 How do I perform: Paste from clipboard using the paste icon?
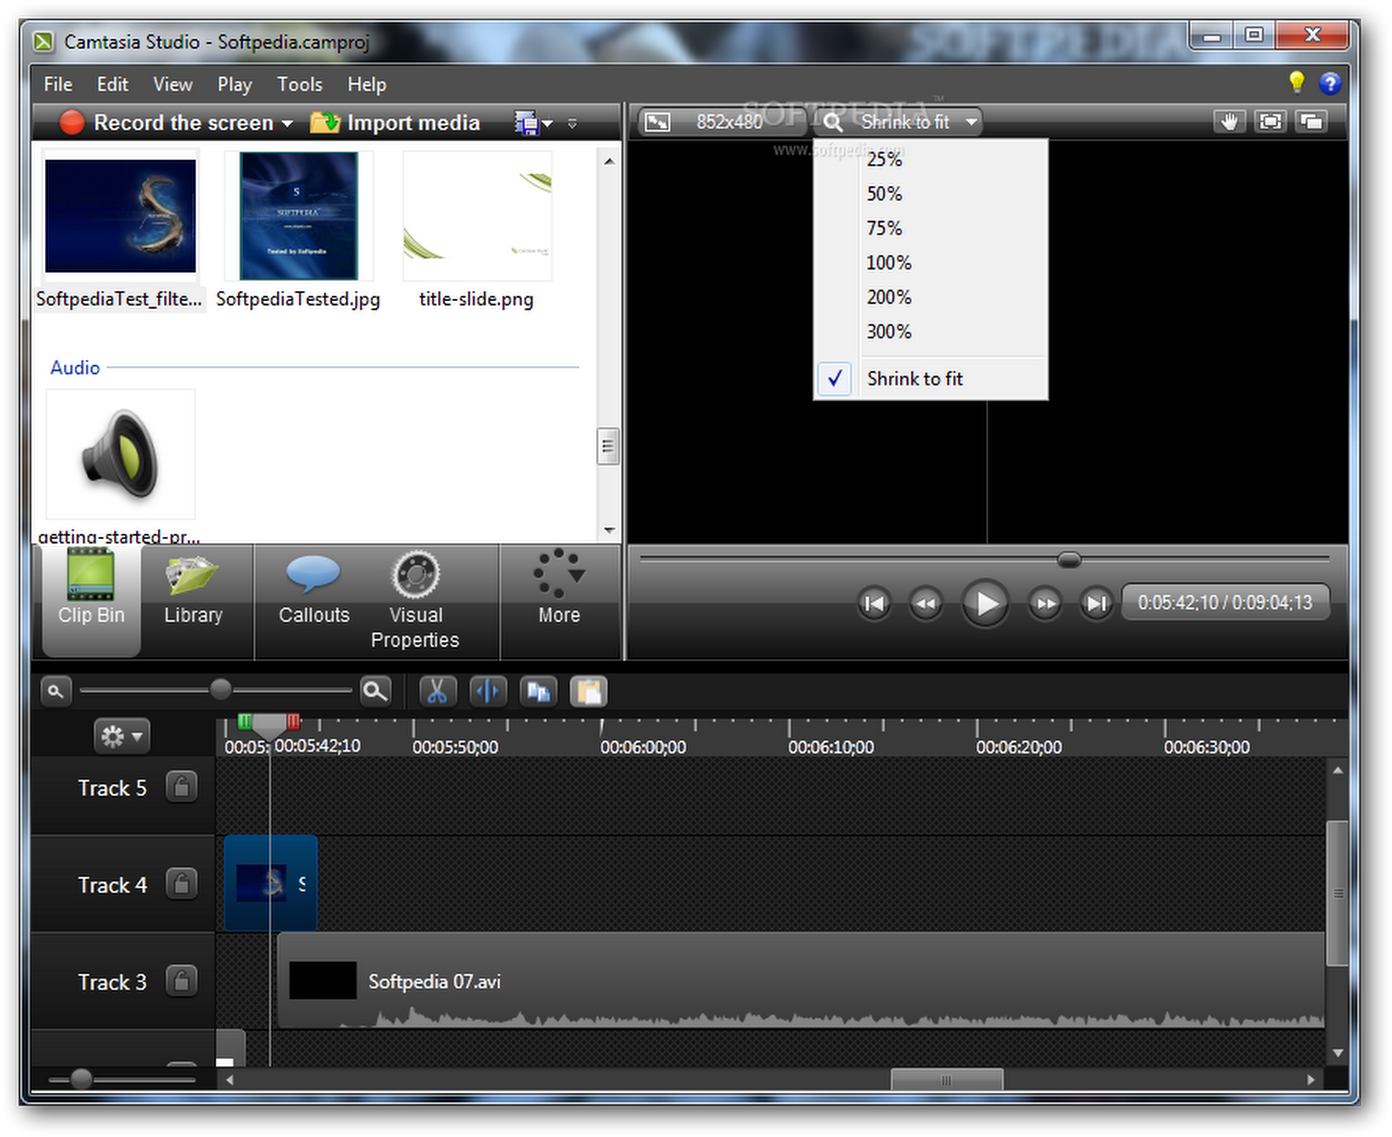pyautogui.click(x=588, y=690)
